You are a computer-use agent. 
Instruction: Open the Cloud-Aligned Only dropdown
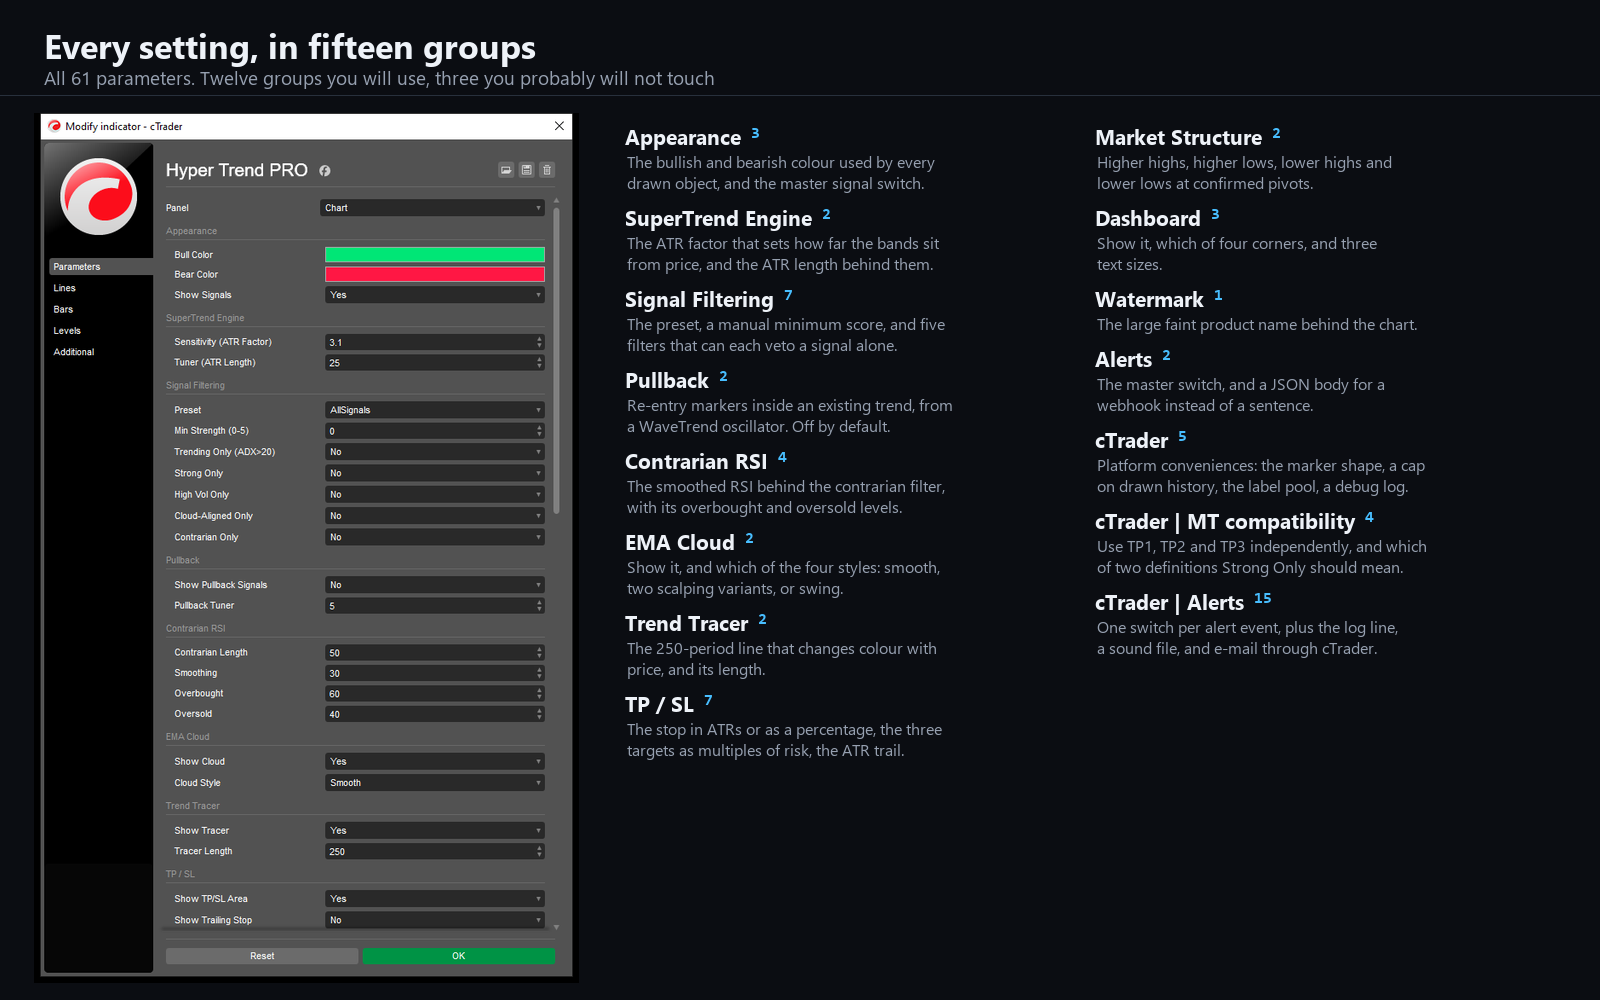[x=435, y=516]
